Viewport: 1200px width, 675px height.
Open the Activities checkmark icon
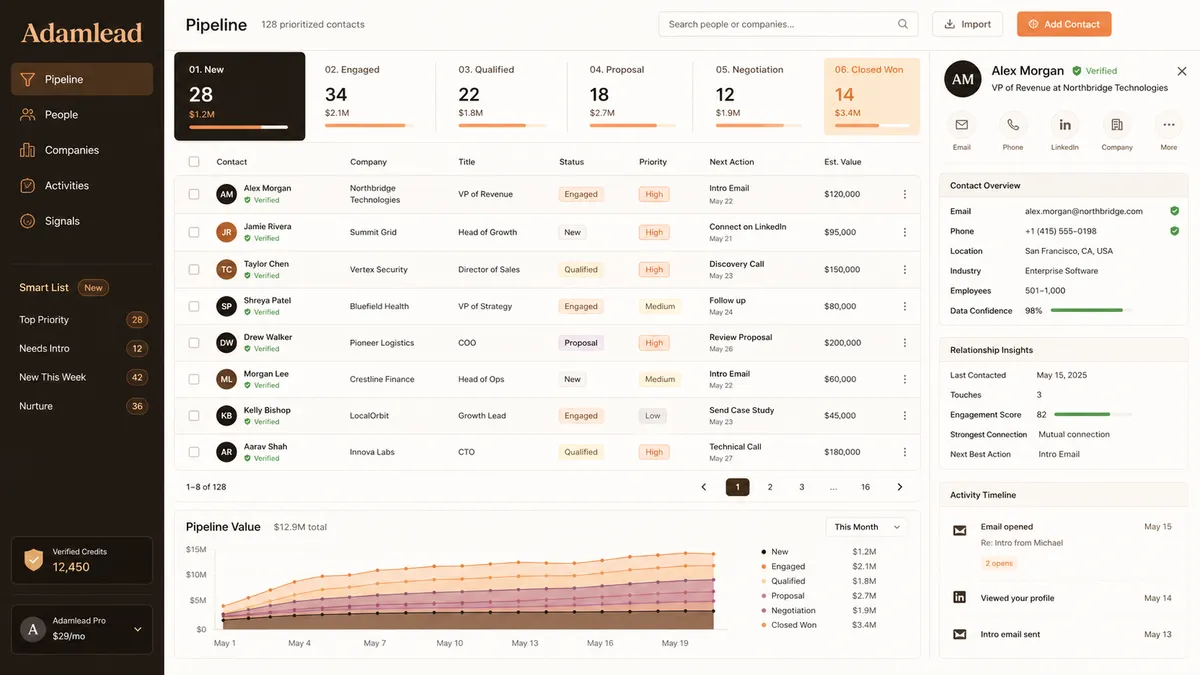click(28, 186)
